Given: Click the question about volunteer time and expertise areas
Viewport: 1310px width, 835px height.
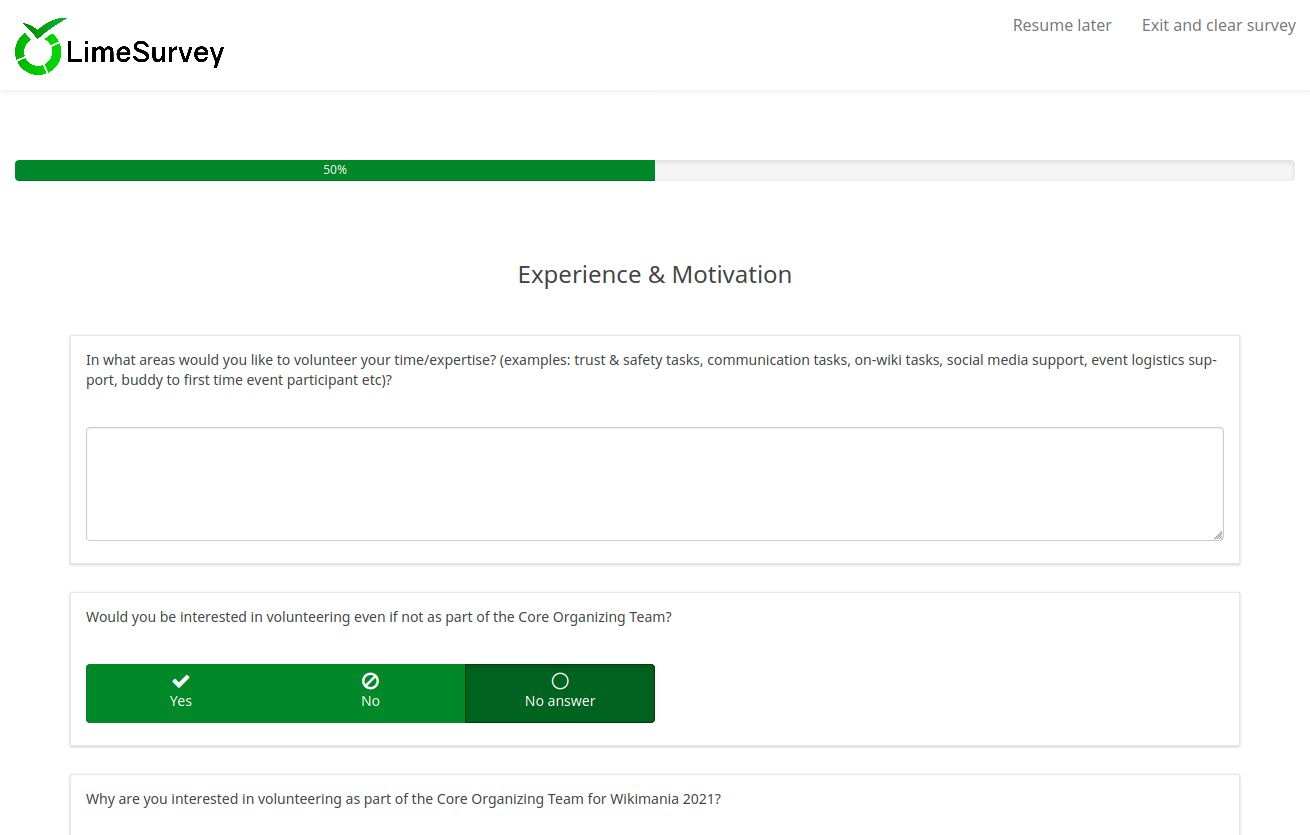Looking at the screenshot, I should 650,369.
